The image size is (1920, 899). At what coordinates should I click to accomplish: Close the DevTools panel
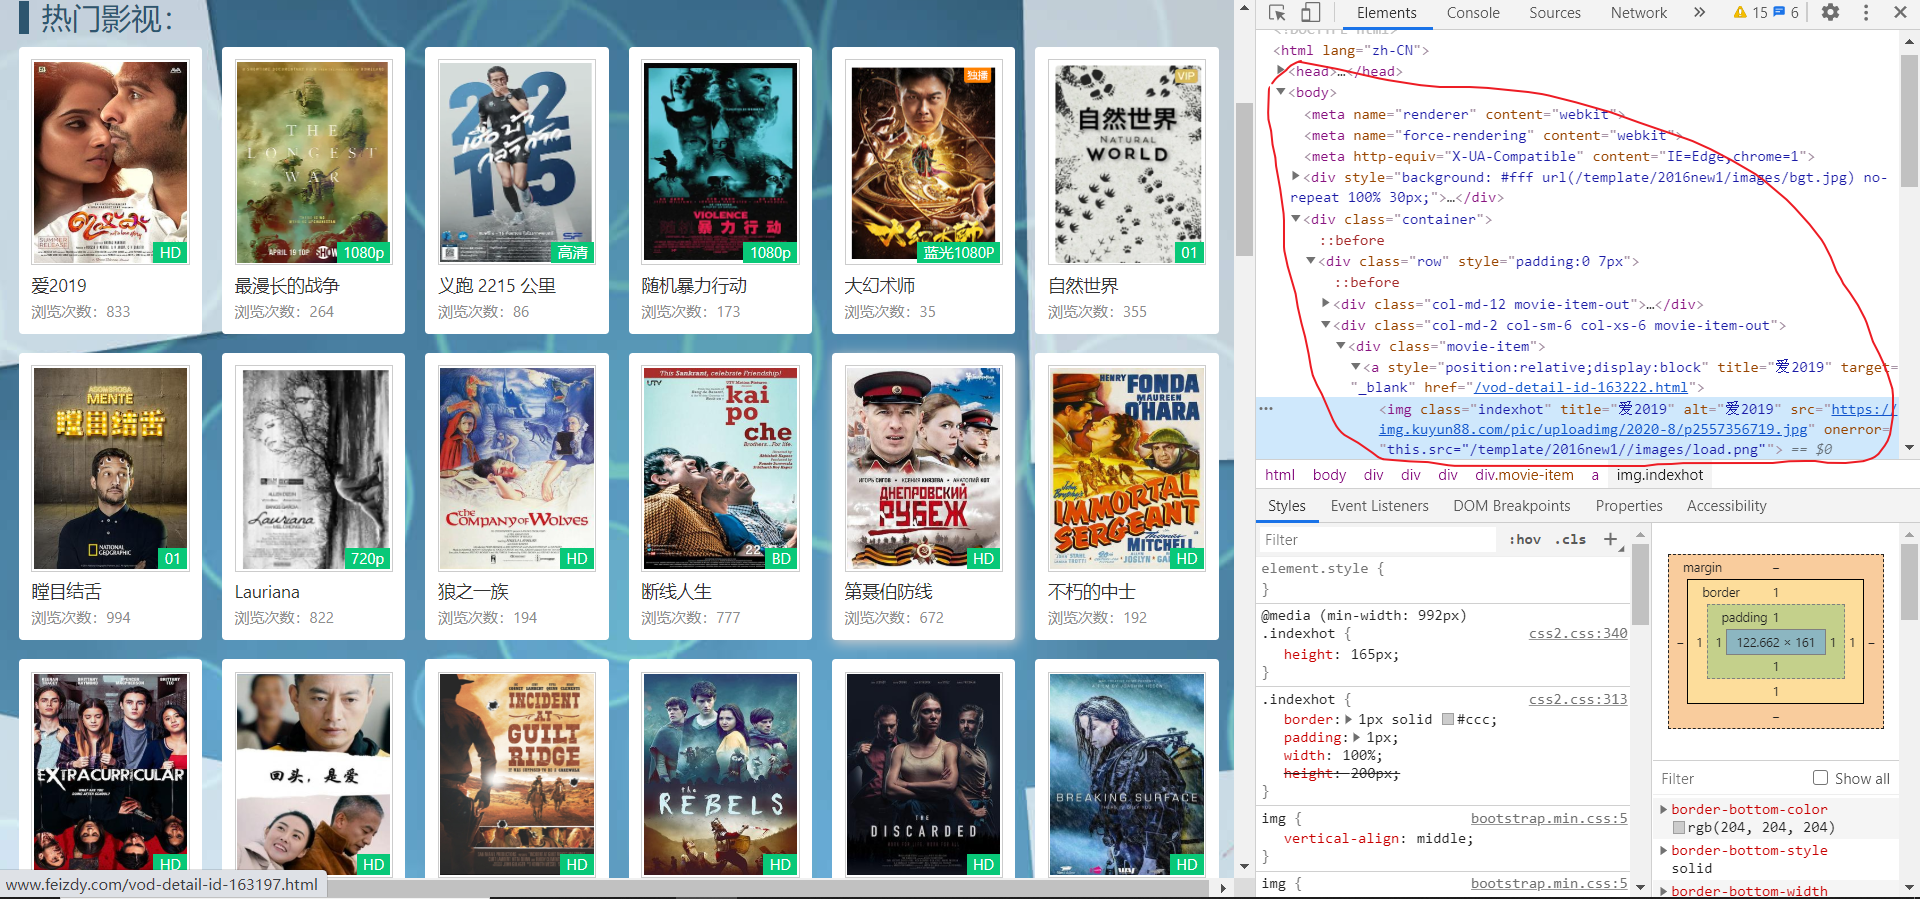tap(1900, 13)
